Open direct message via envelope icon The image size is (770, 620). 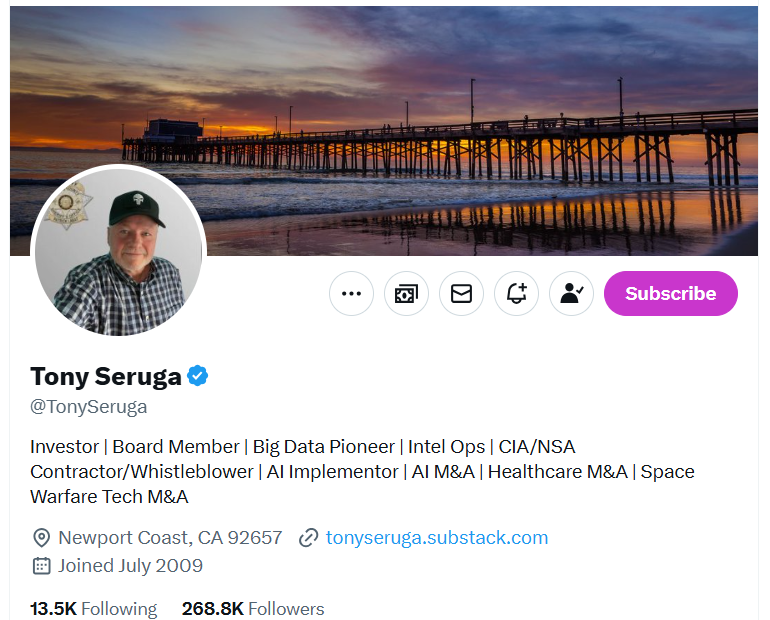[461, 294]
